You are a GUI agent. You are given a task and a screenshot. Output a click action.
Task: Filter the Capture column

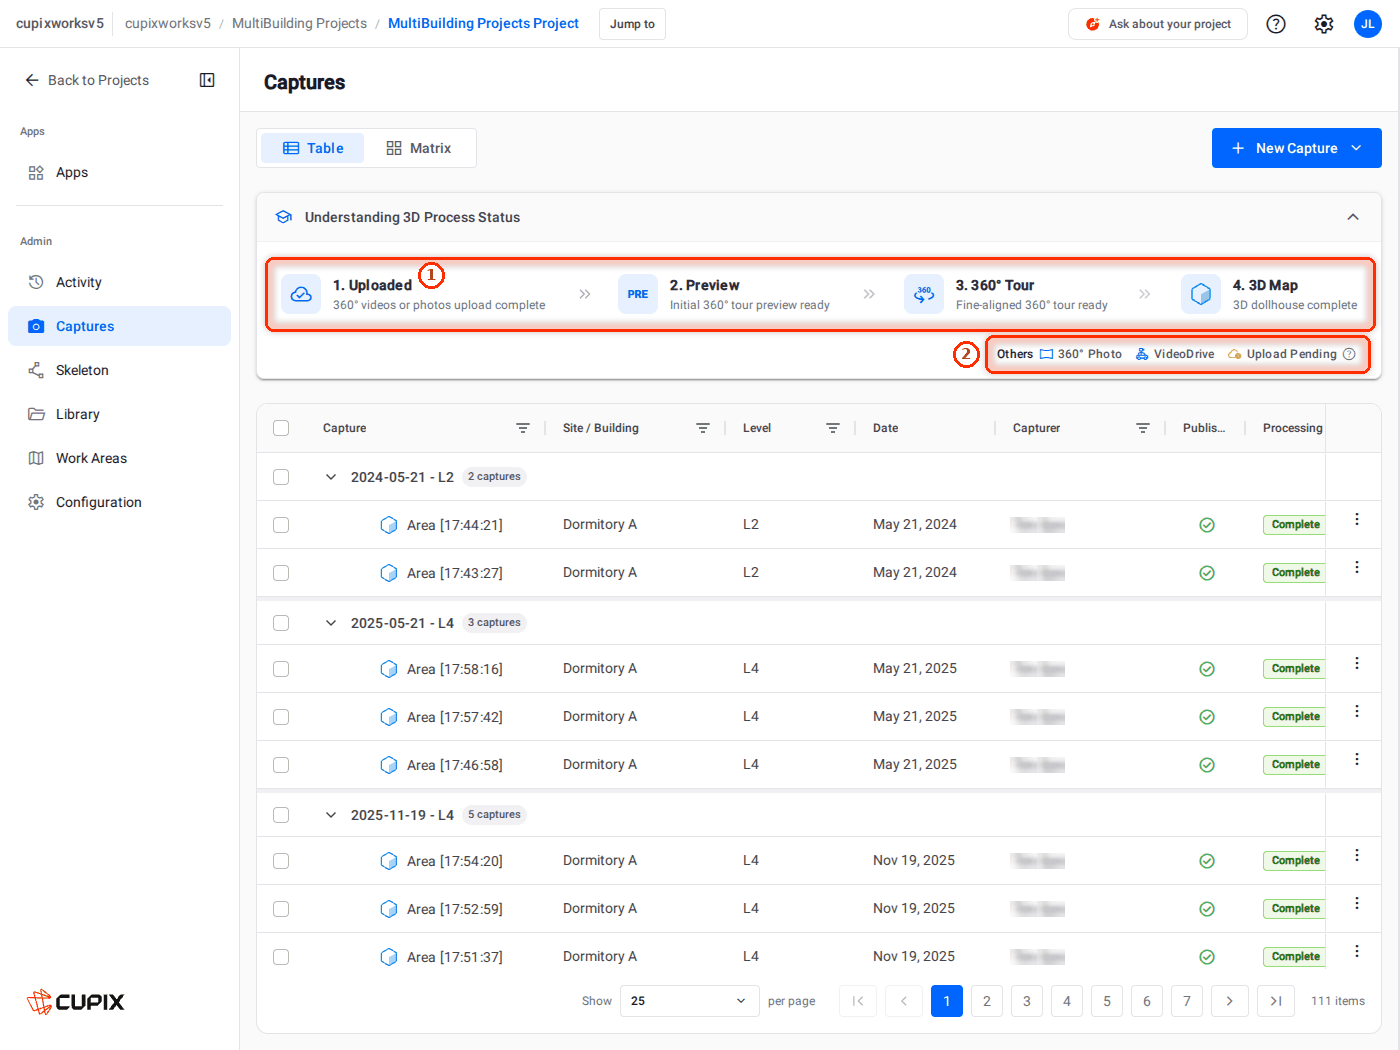click(x=523, y=428)
